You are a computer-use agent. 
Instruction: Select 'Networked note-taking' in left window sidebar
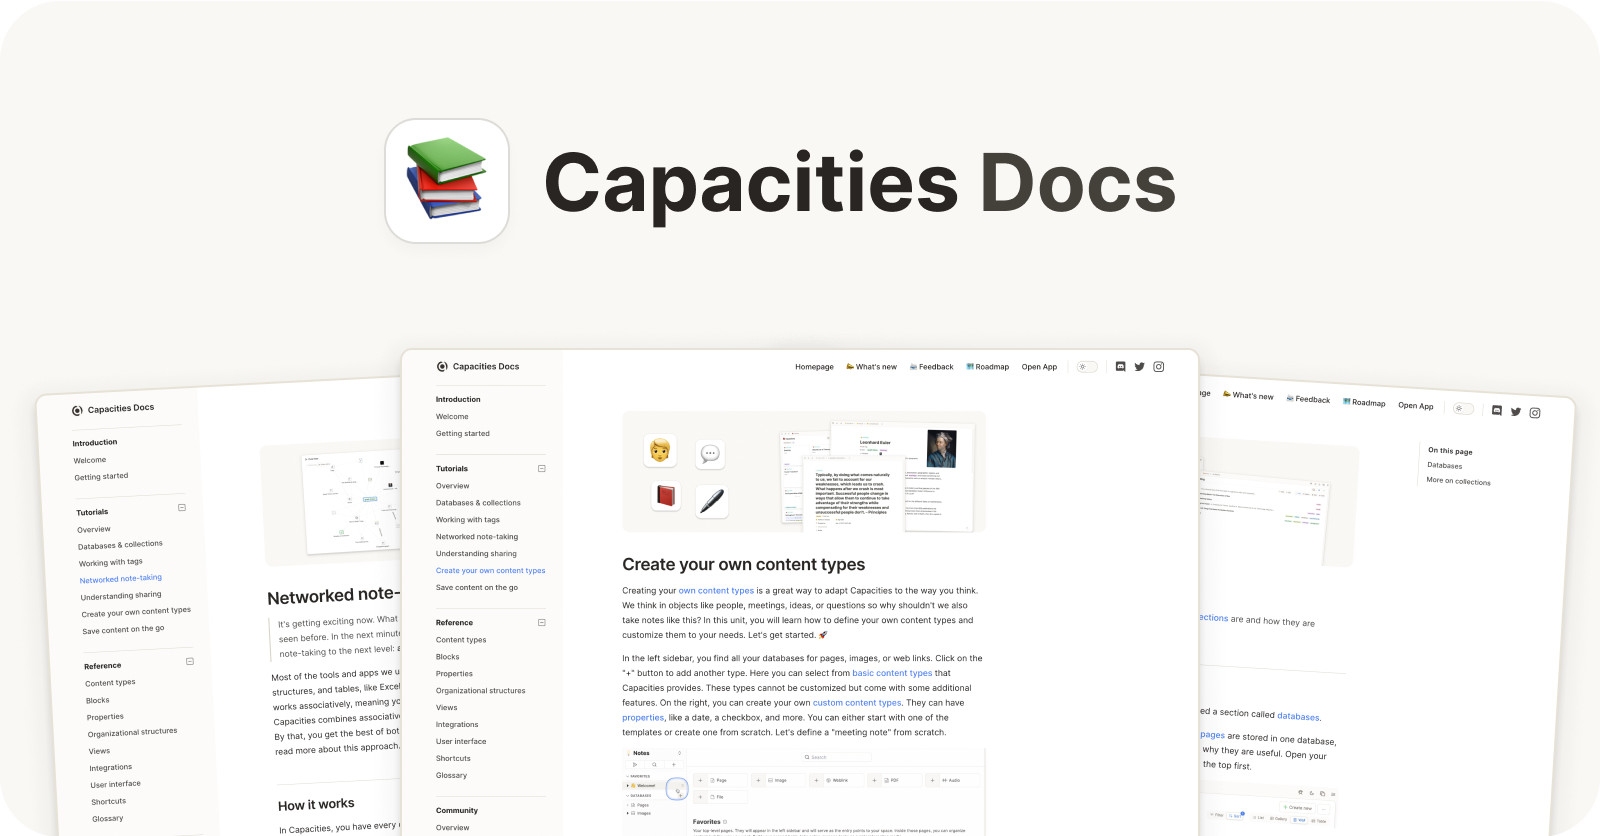tap(121, 579)
